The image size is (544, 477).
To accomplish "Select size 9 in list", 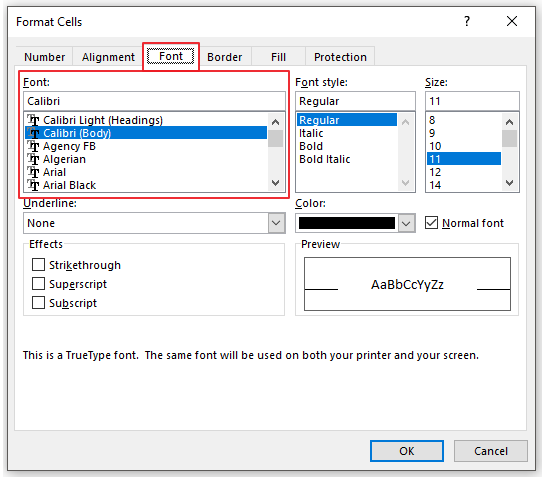I will coord(464,133).
